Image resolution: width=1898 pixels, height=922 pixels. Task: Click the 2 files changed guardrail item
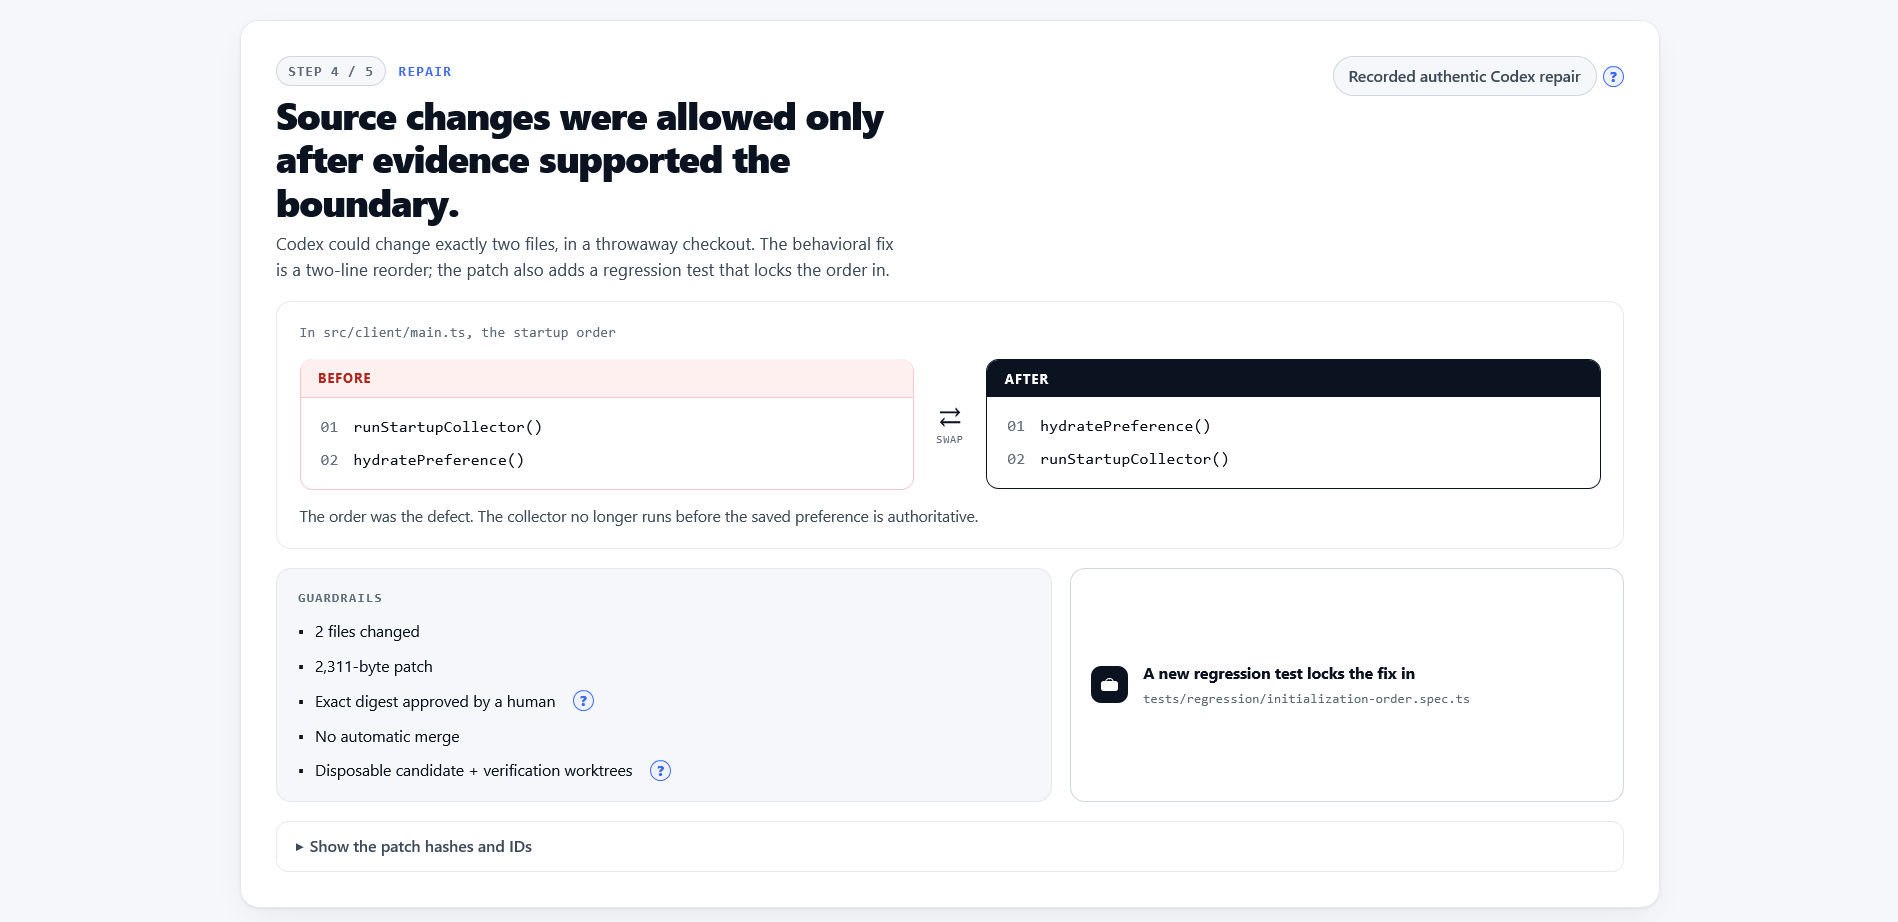tap(367, 632)
